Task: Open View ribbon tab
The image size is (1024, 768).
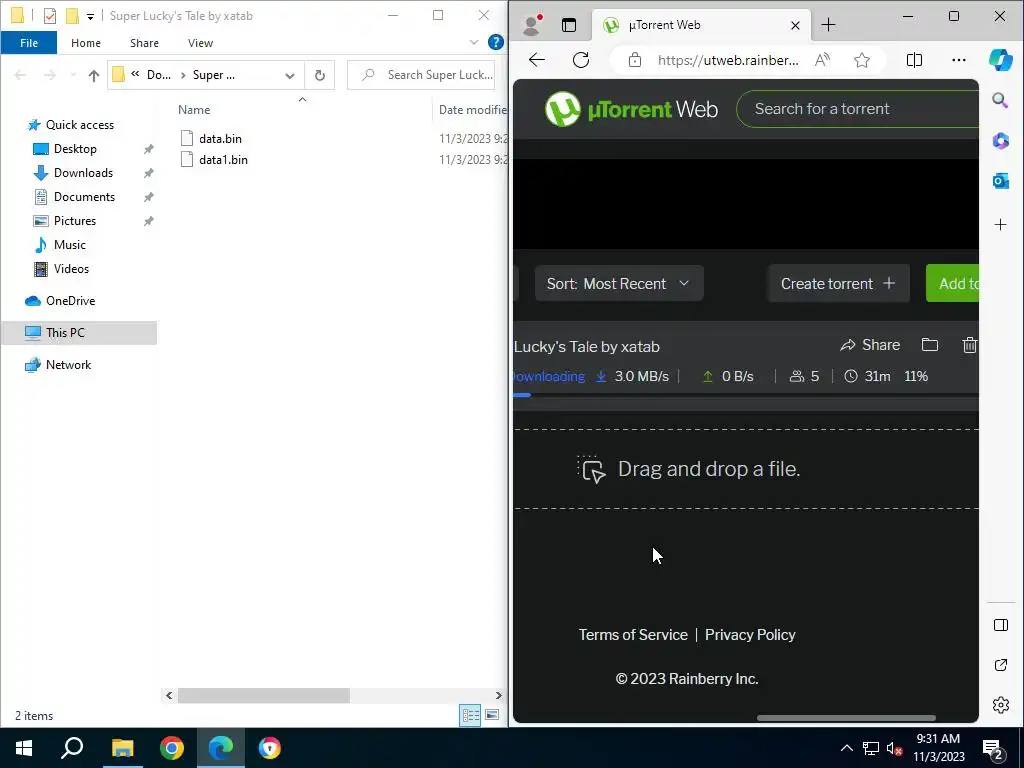Action: pos(200,42)
